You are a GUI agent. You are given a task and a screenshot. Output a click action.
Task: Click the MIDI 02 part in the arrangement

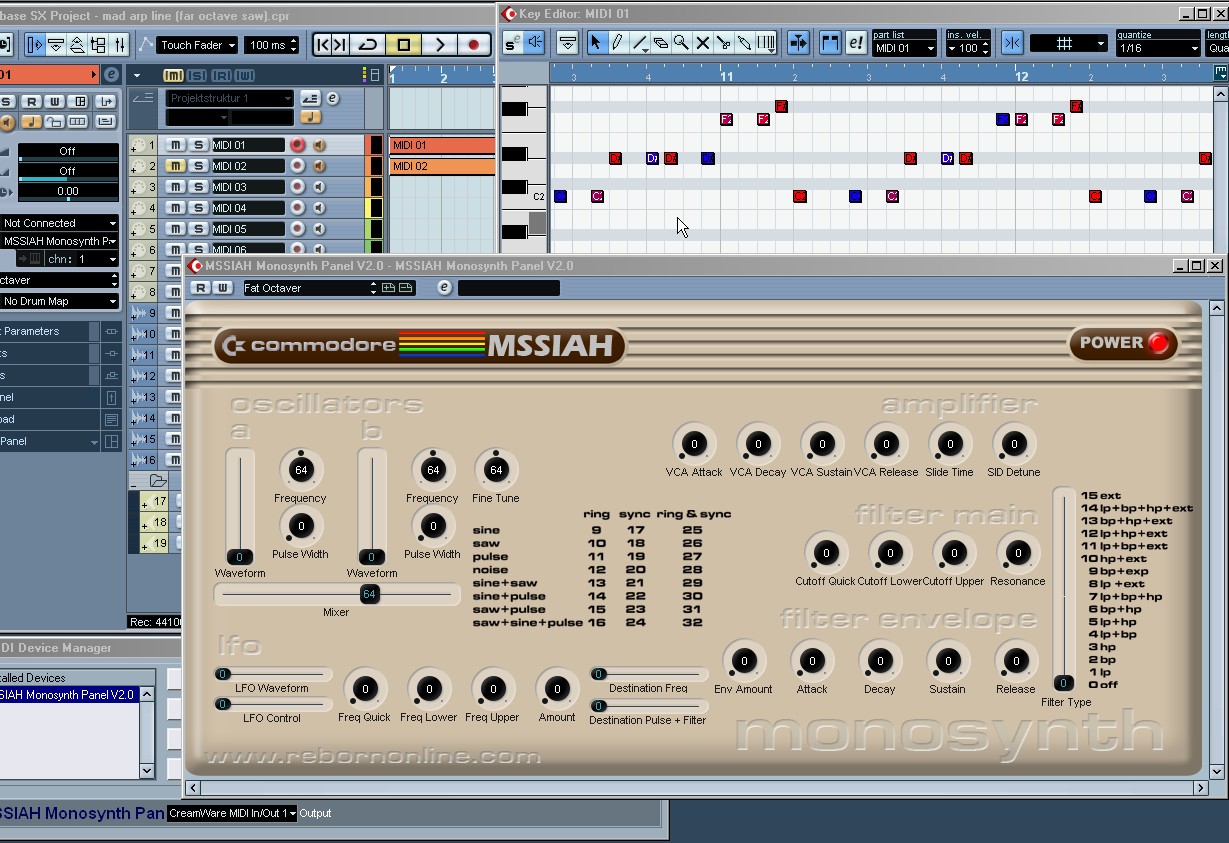tap(442, 166)
